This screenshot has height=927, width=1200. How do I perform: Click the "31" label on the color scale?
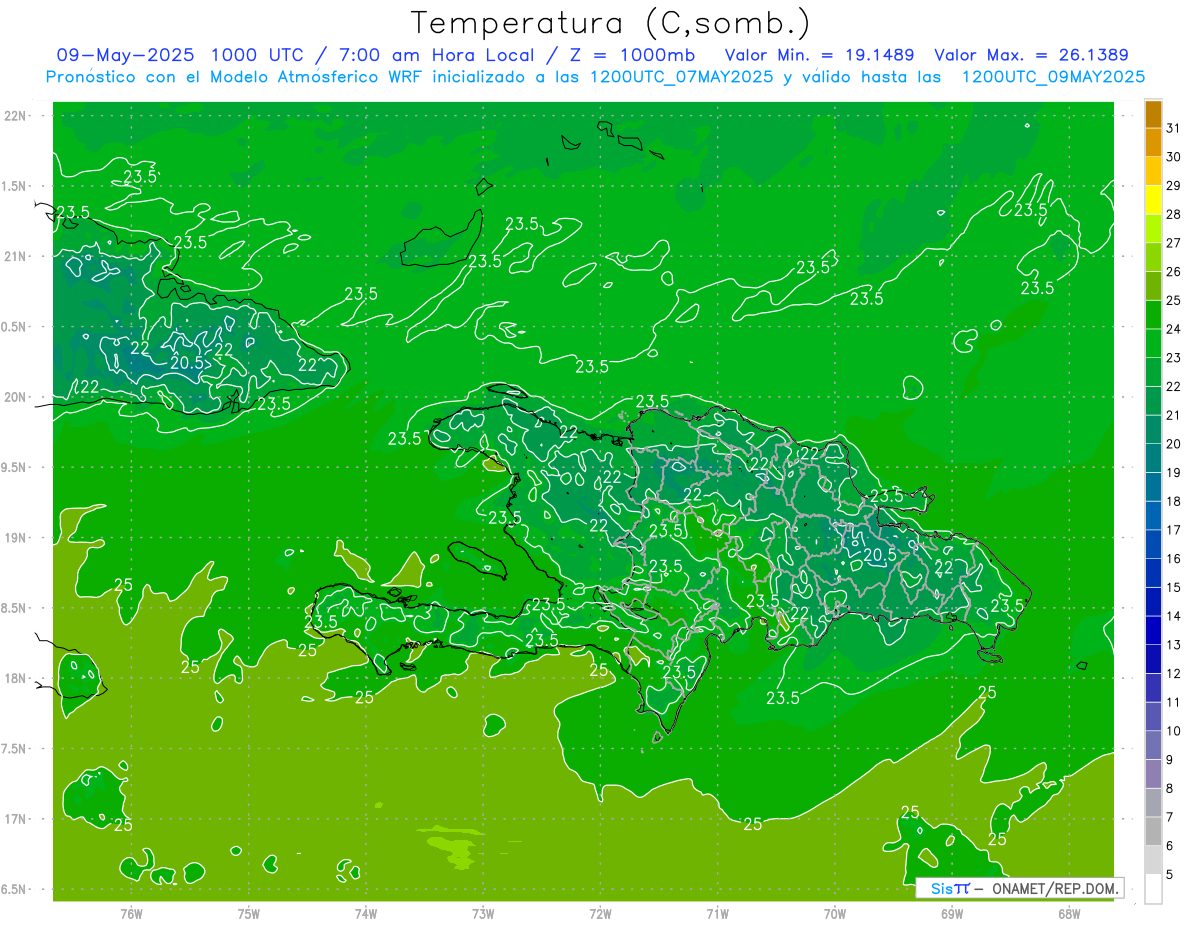(1174, 128)
